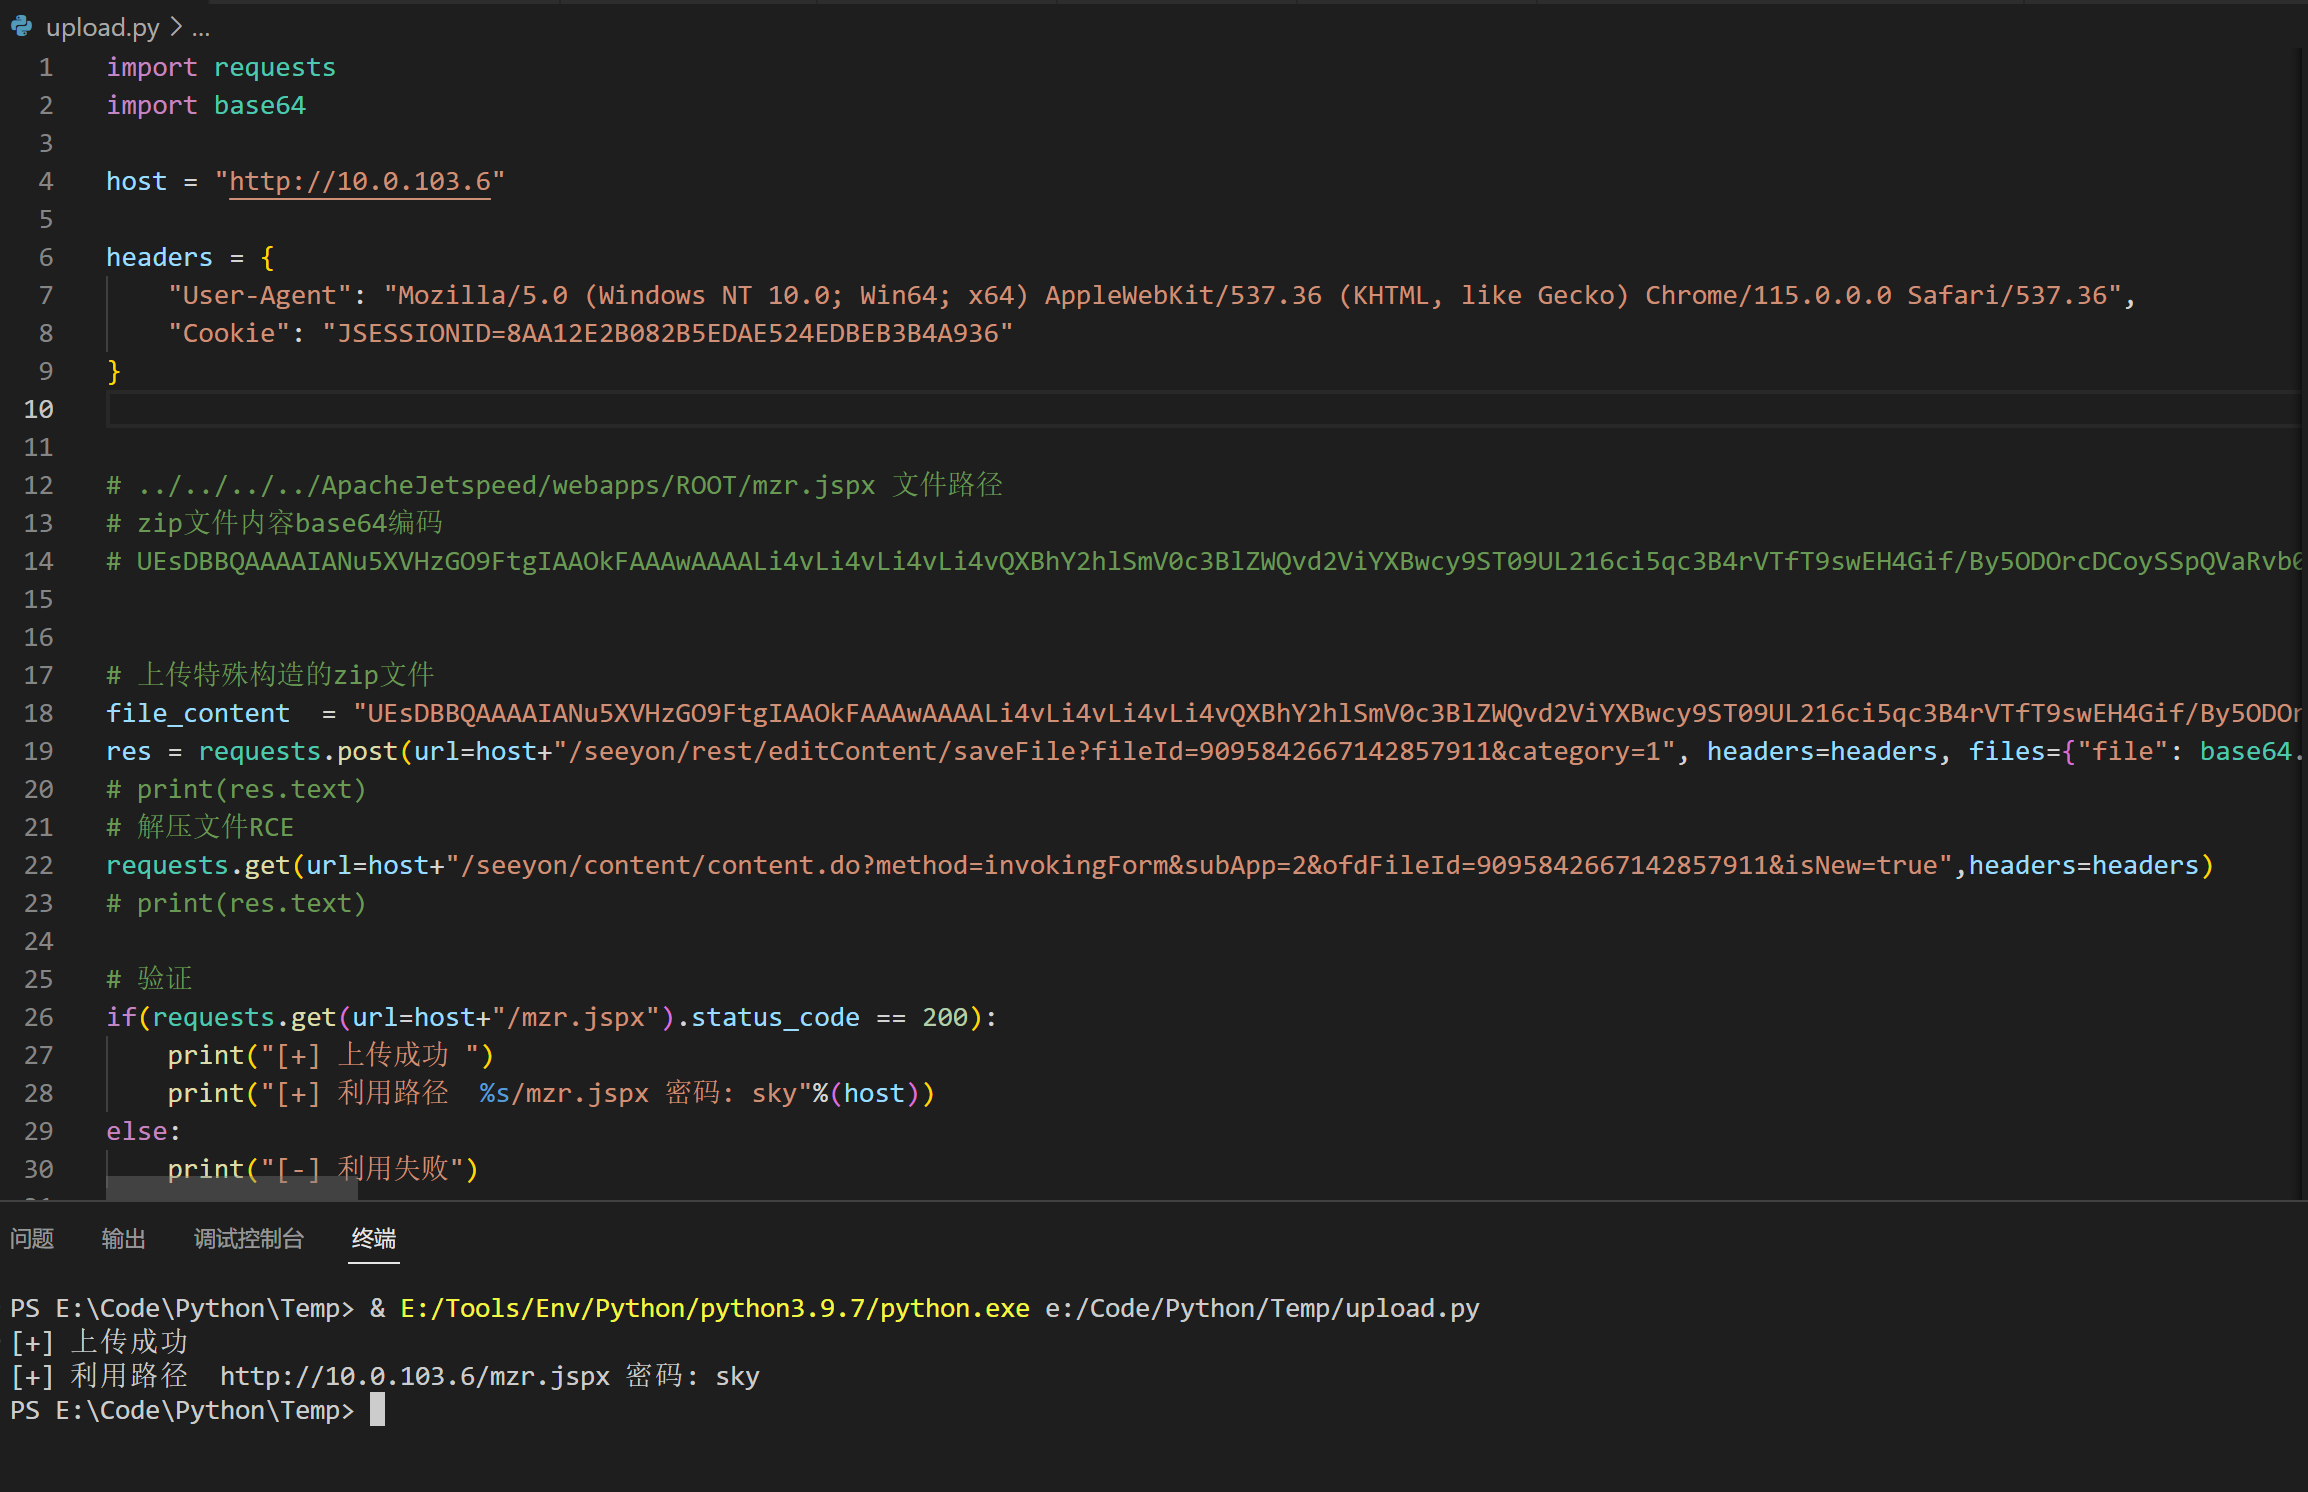Click the requests module name on line 1
2308x1492 pixels.
pyautogui.click(x=274, y=67)
